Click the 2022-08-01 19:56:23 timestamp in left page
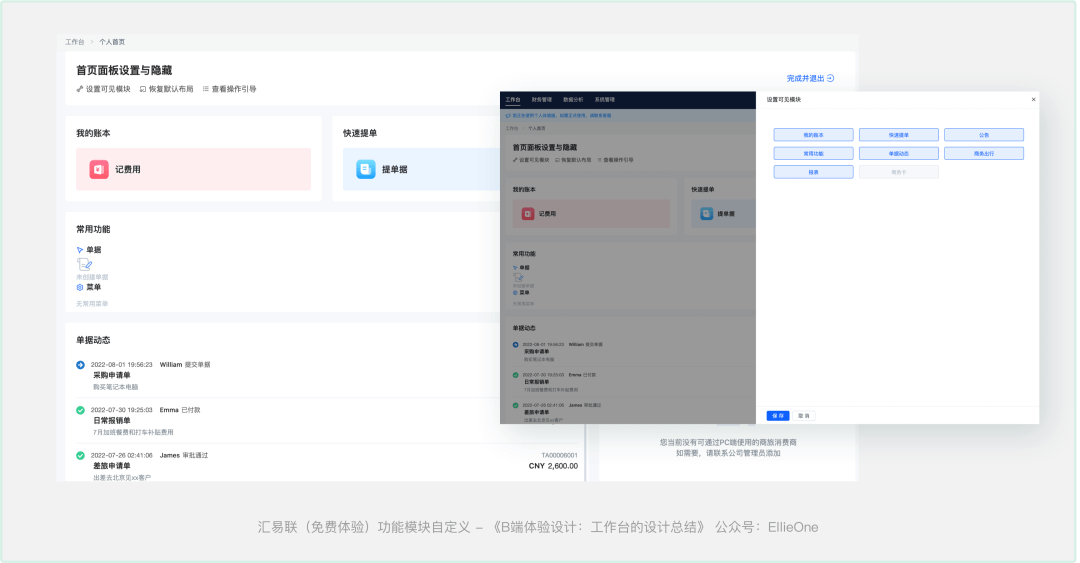The image size is (1080, 563). coord(121,365)
